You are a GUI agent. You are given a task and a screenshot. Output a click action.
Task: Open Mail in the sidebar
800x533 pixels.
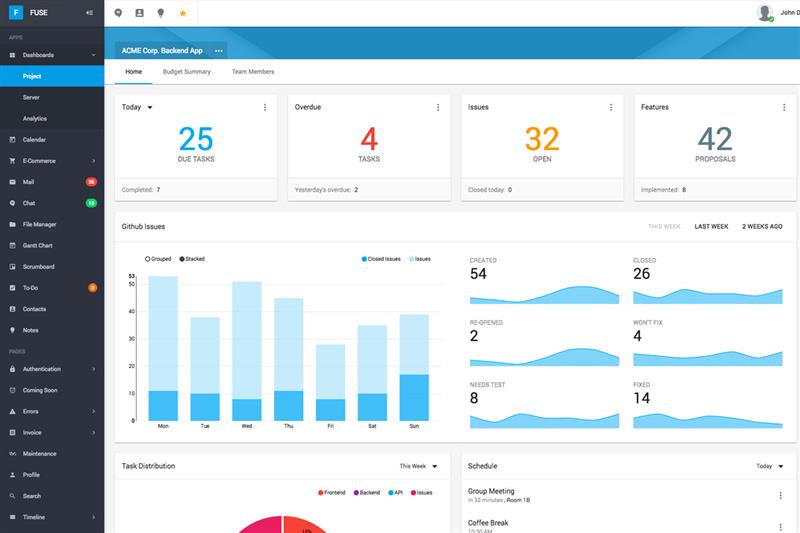coord(28,182)
